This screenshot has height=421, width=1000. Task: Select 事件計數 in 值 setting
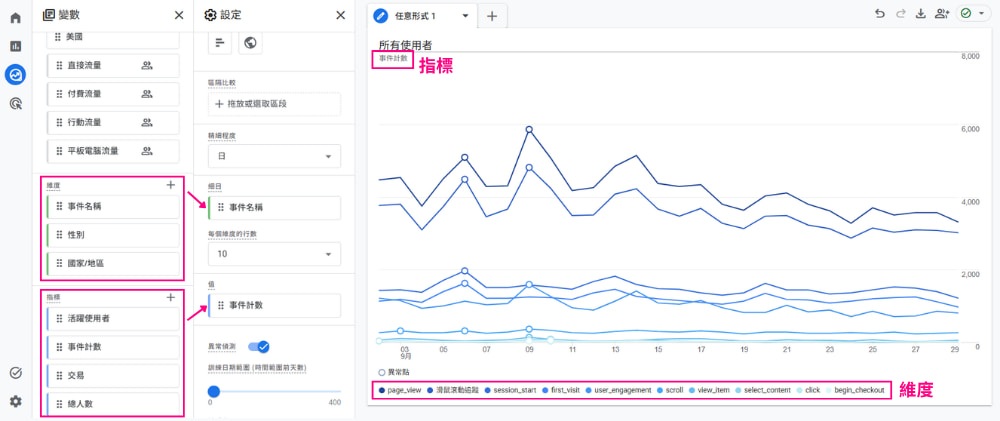274,305
